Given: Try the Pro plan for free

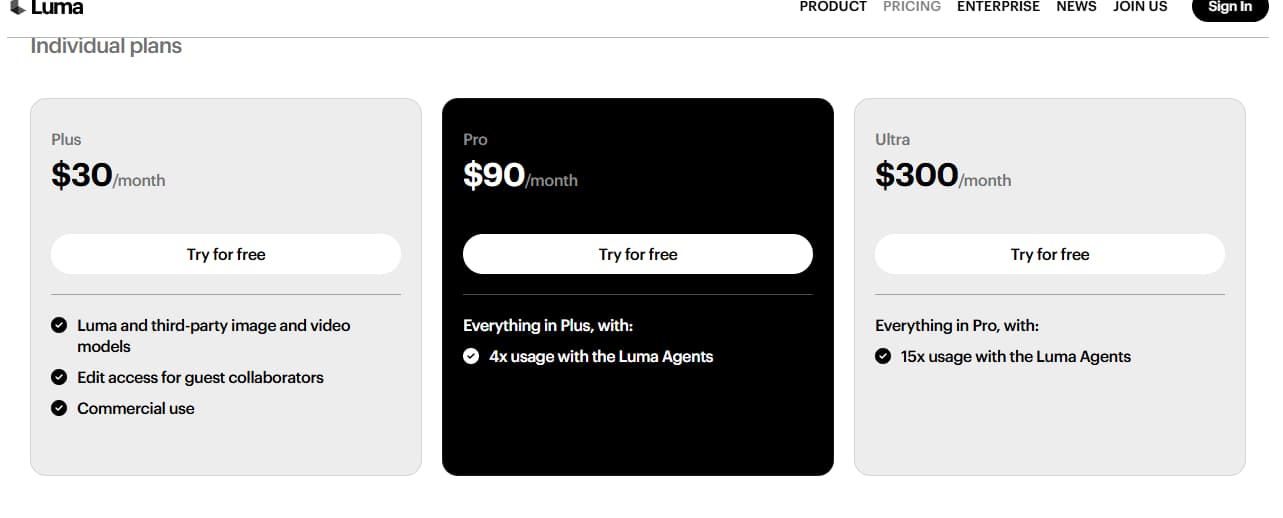Looking at the screenshot, I should [x=638, y=254].
